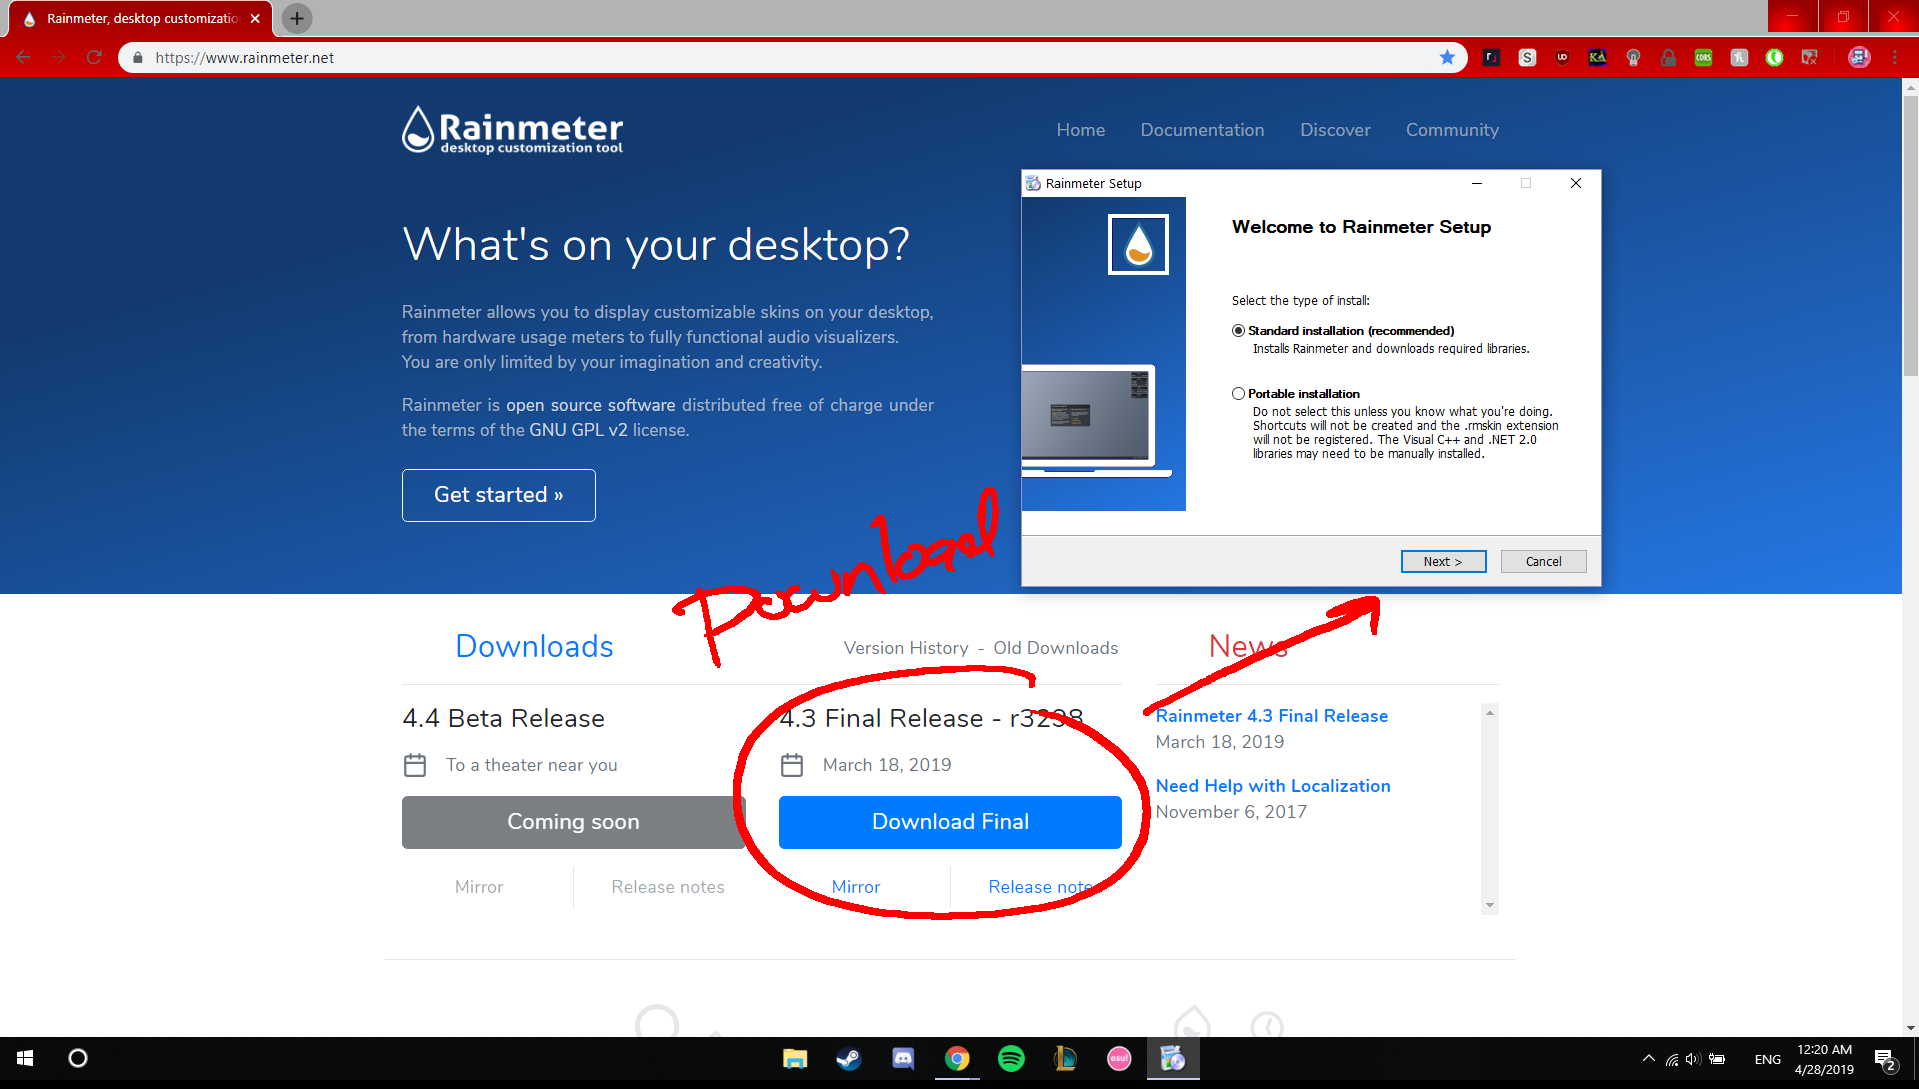Screen dimensions: 1919x1089
Task: Select the Portable installation option
Action: (x=1238, y=393)
